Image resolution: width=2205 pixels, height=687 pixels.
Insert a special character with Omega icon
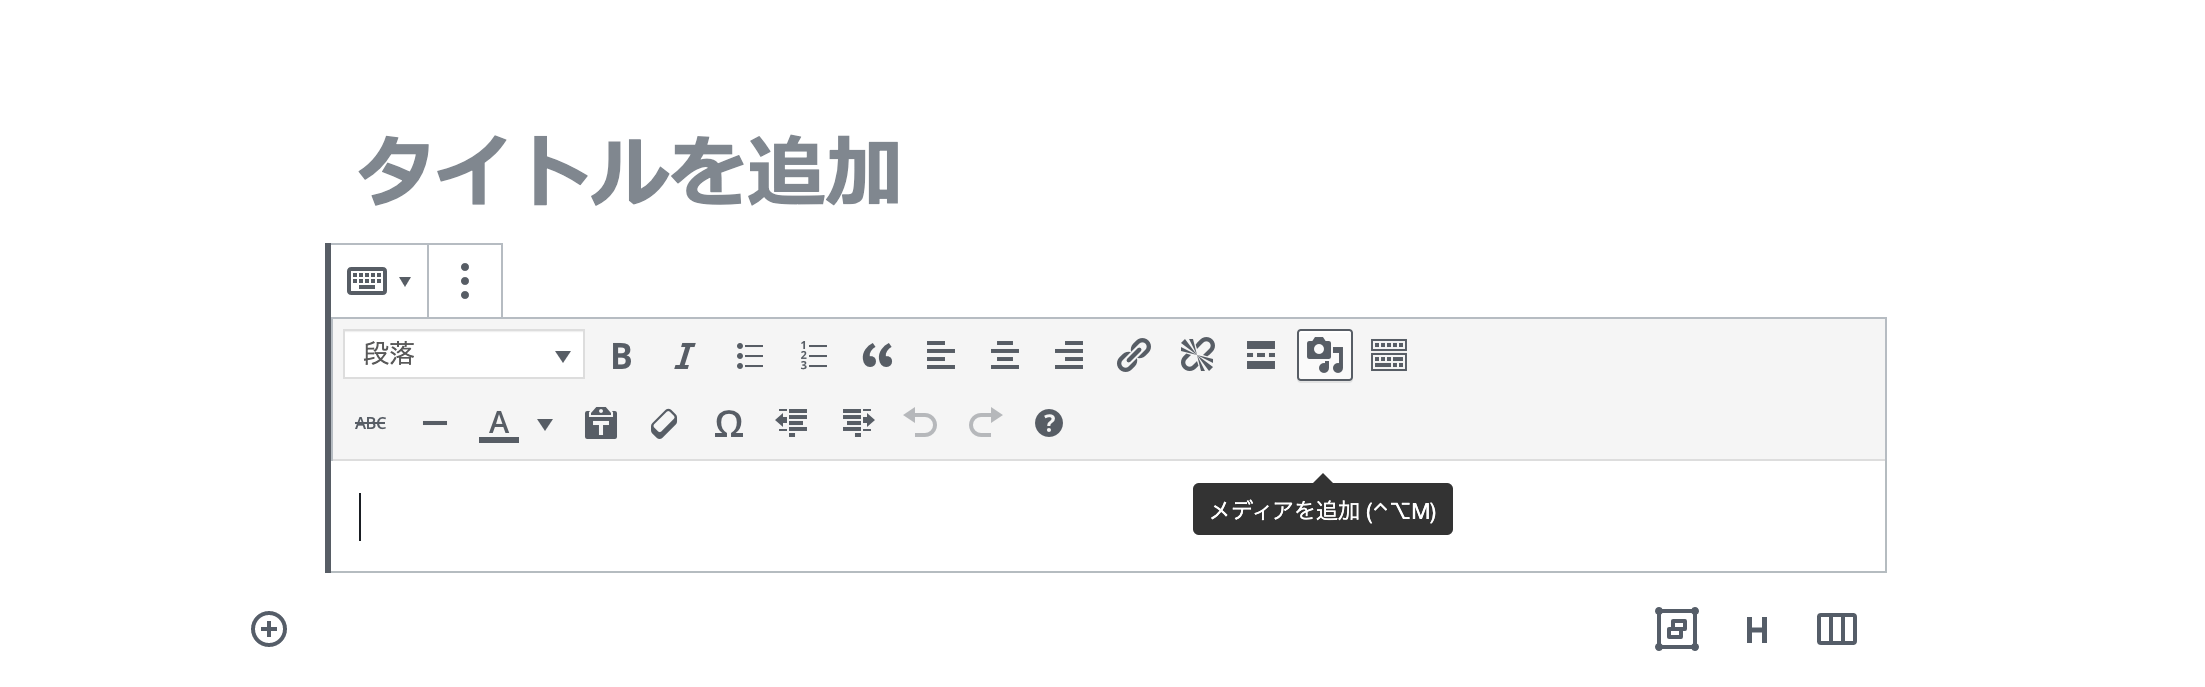pyautogui.click(x=729, y=423)
